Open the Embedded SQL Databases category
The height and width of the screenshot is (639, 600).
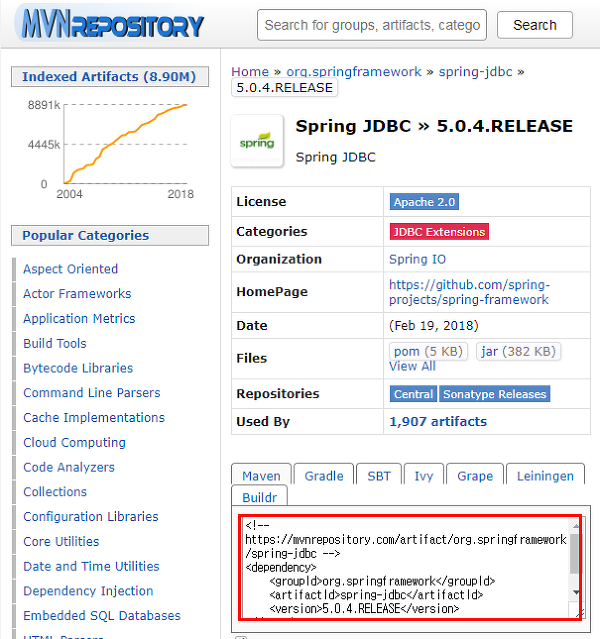click(102, 615)
